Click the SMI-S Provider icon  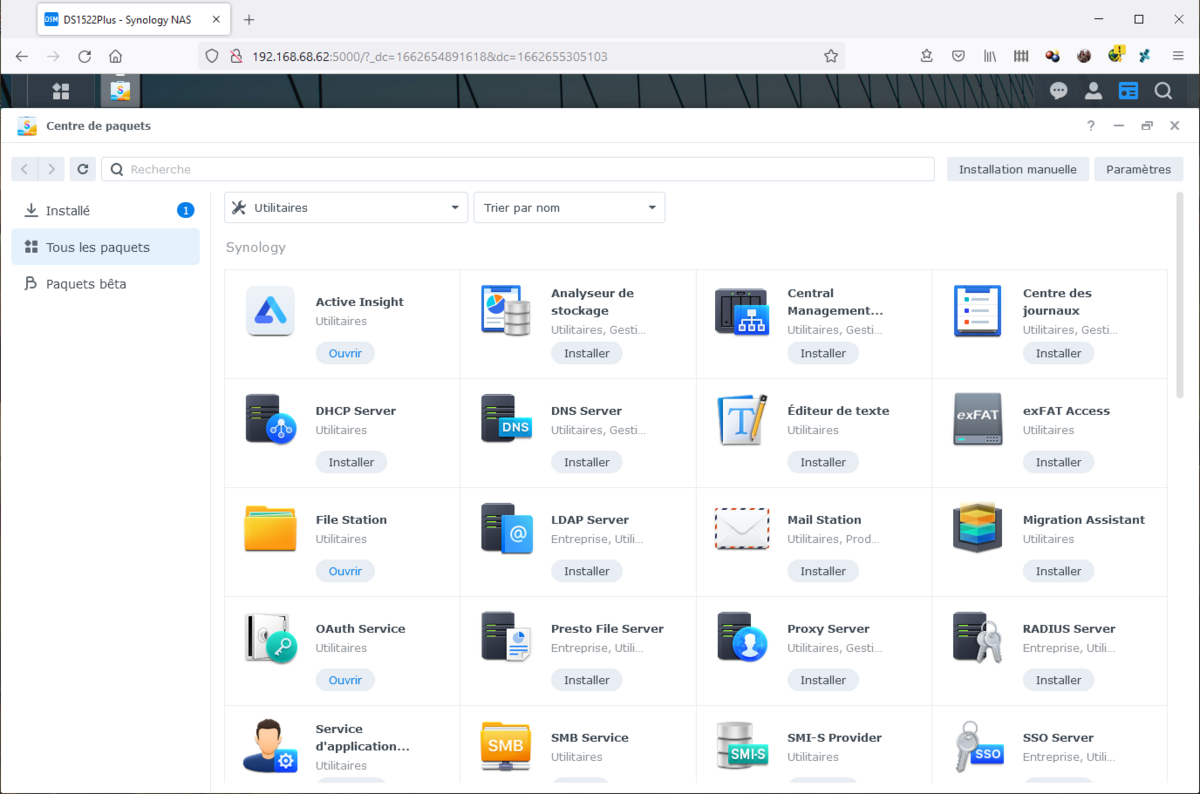(742, 746)
